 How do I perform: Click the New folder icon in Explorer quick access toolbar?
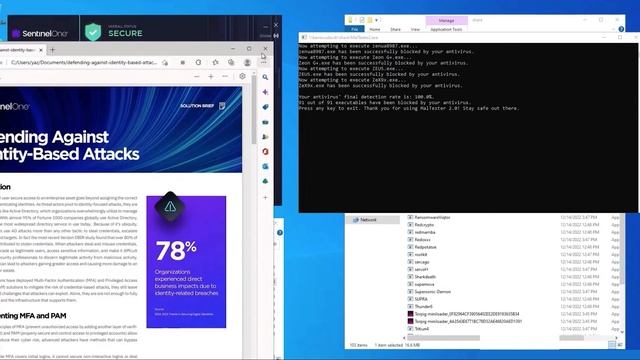tap(369, 20)
